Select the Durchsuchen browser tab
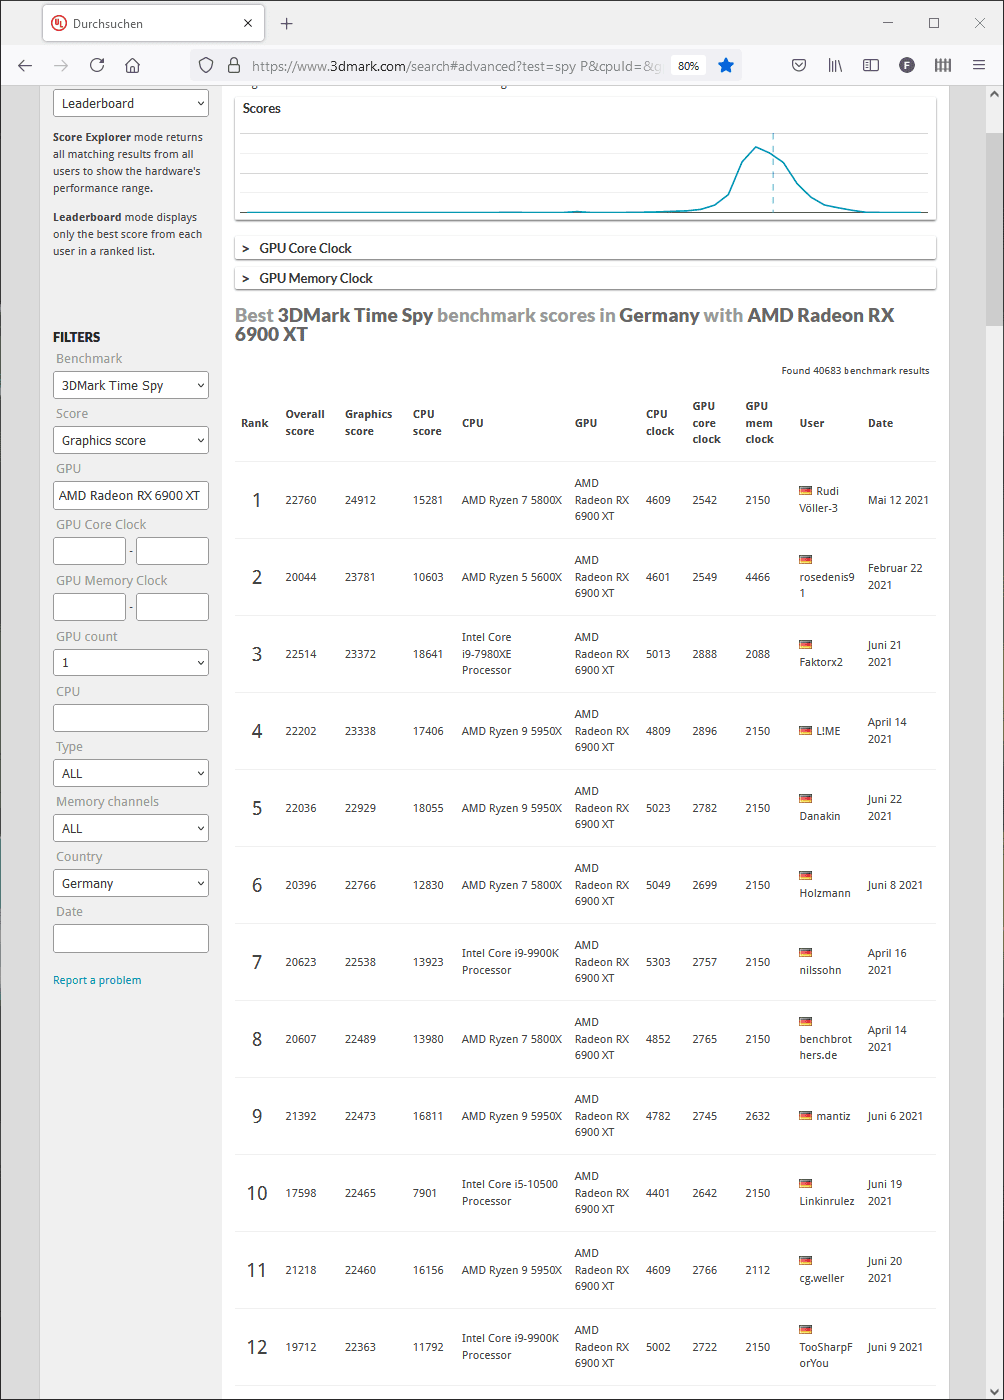Image resolution: width=1004 pixels, height=1400 pixels. pyautogui.click(x=153, y=23)
